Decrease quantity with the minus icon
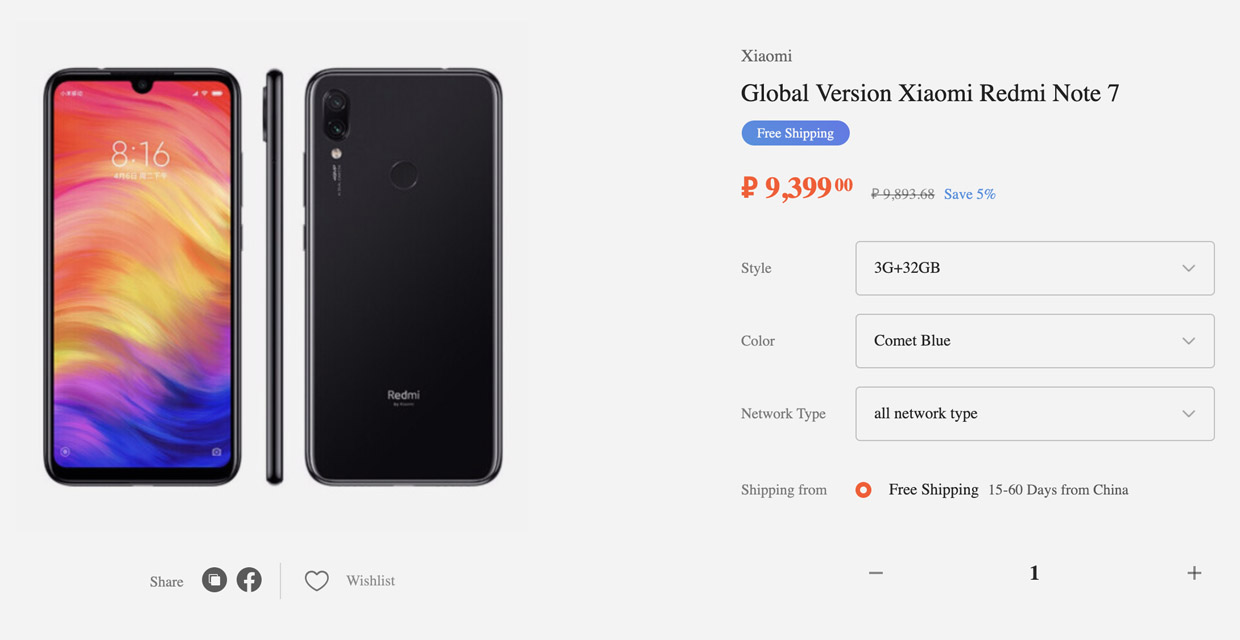This screenshot has height=640, width=1240. (876, 573)
